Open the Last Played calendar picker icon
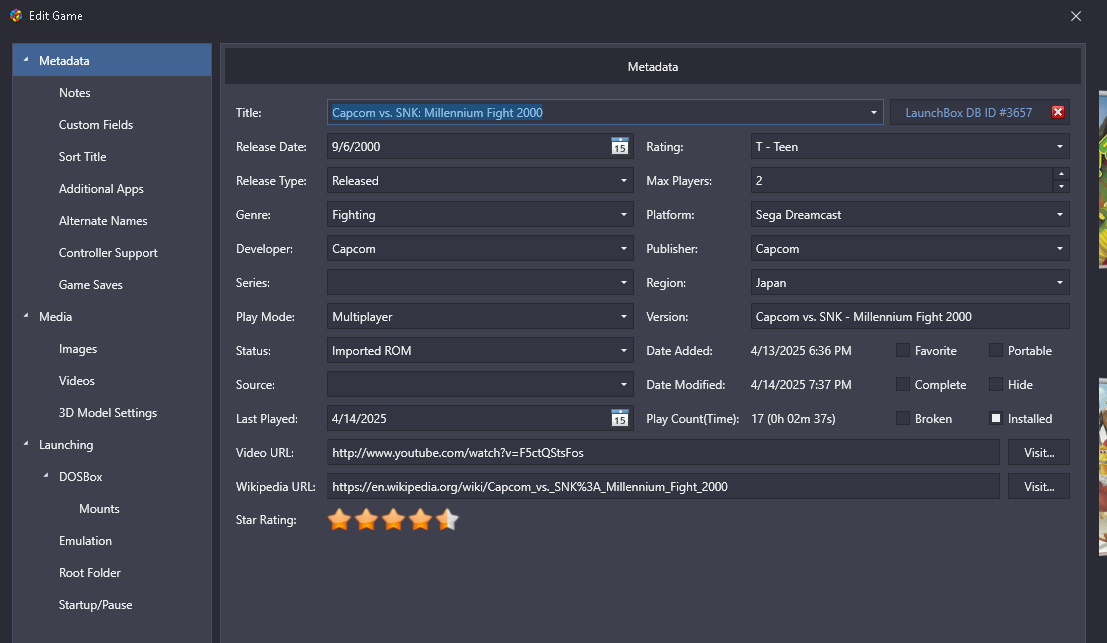The height and width of the screenshot is (643, 1107). [619, 419]
